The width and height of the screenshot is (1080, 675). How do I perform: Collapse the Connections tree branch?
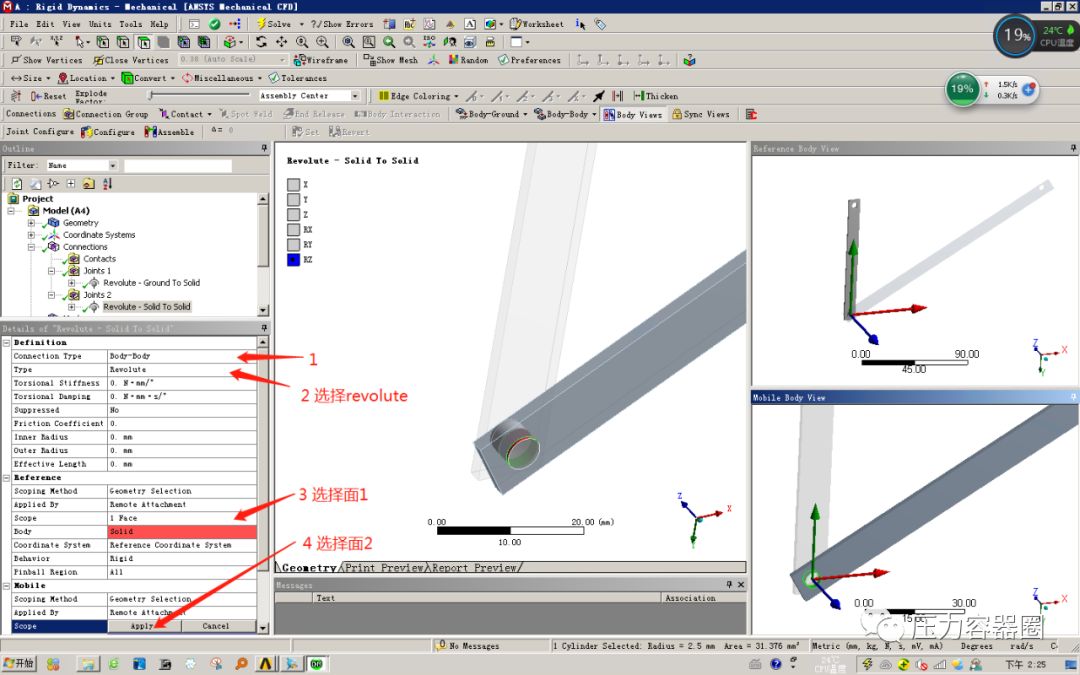33,246
